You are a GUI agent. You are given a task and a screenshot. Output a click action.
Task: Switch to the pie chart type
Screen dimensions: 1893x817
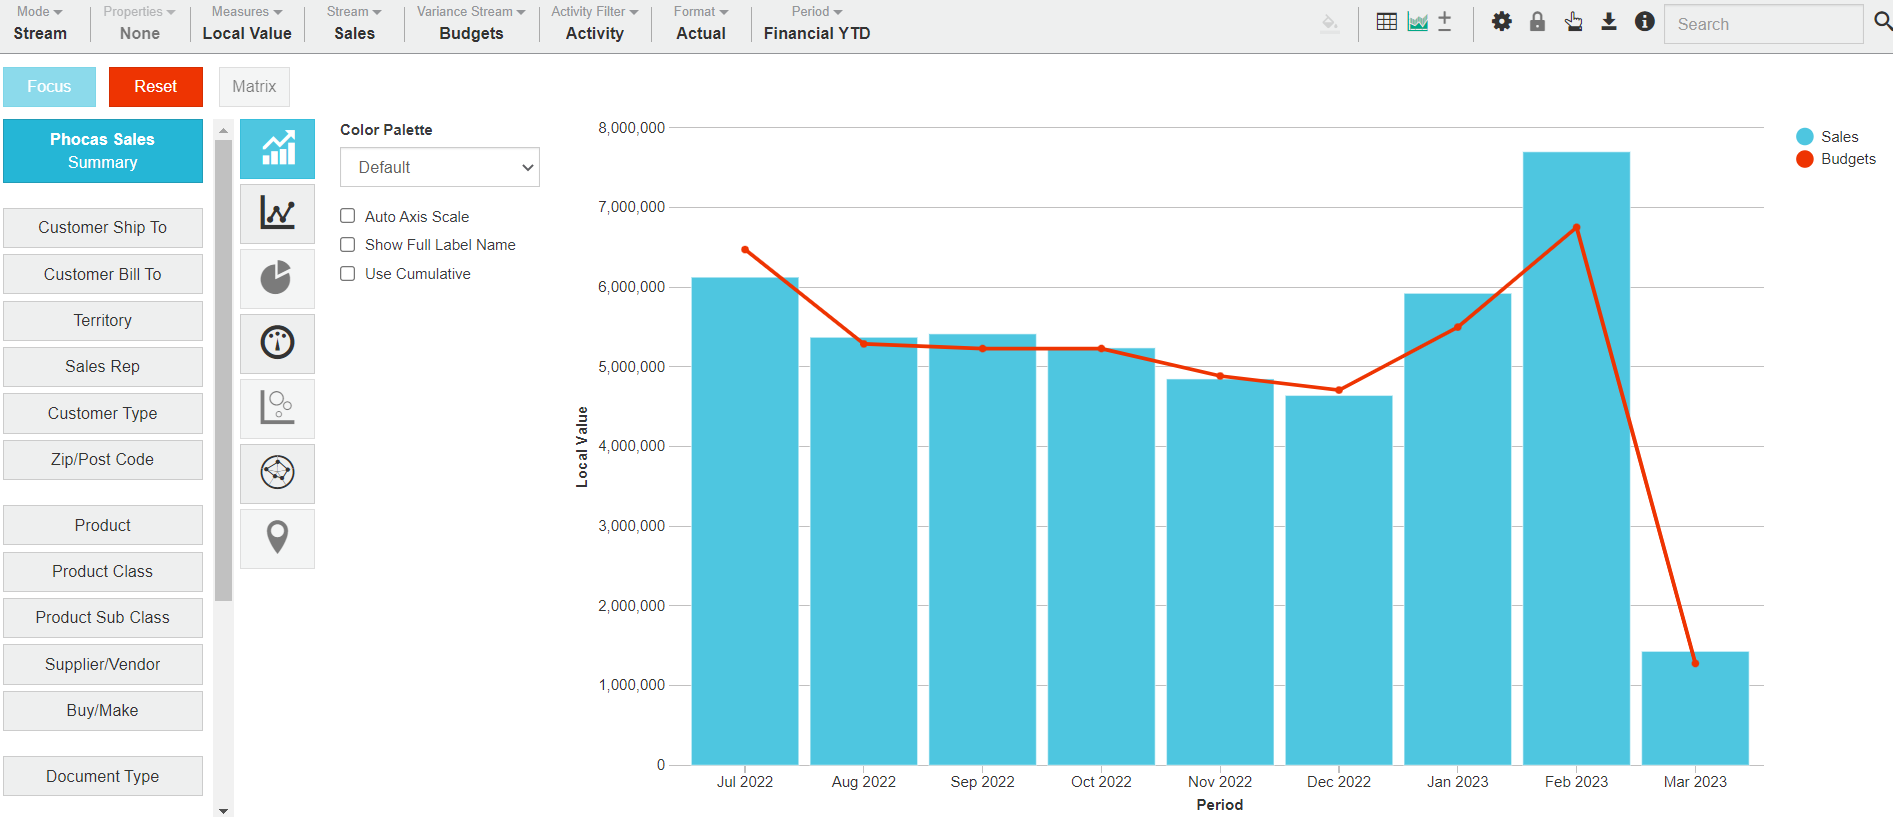pyautogui.click(x=277, y=278)
